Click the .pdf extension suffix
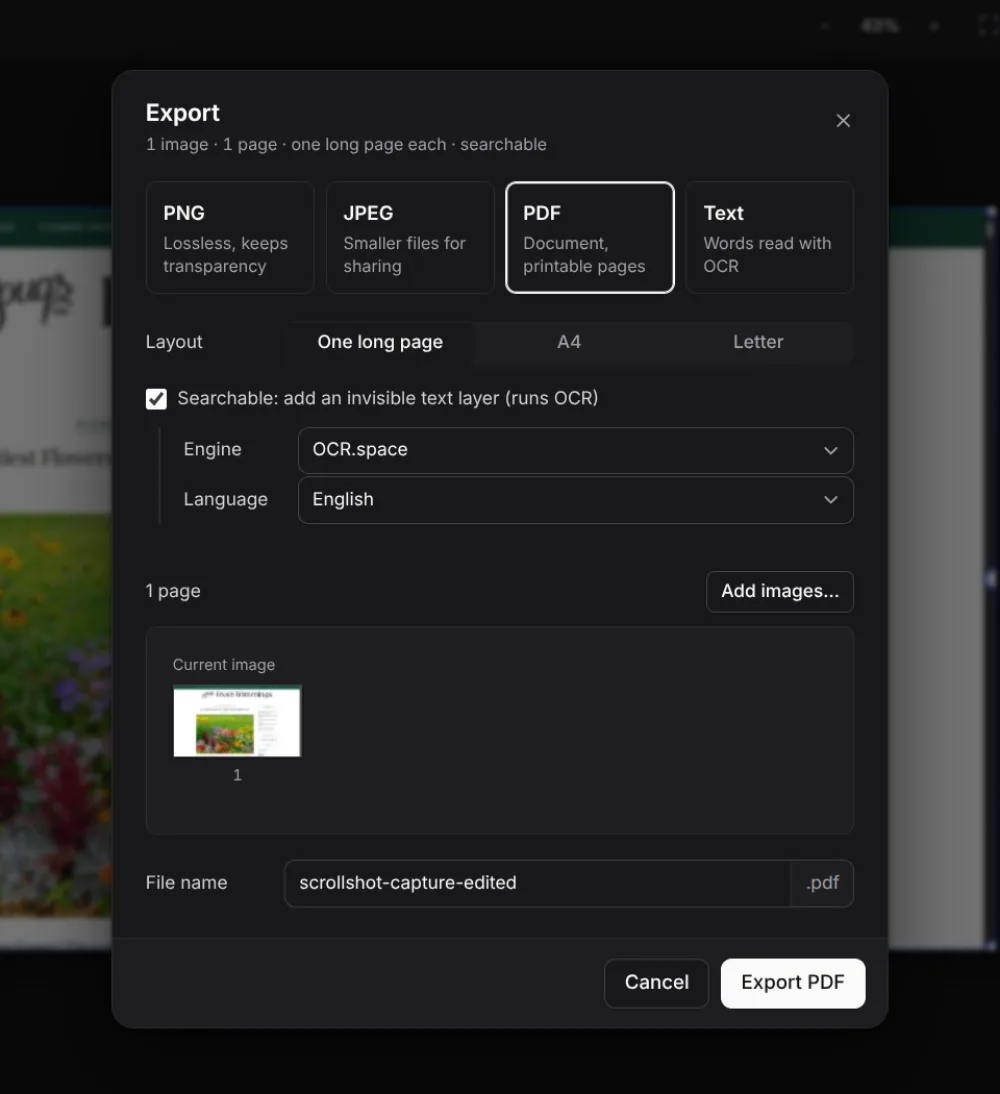 (822, 883)
